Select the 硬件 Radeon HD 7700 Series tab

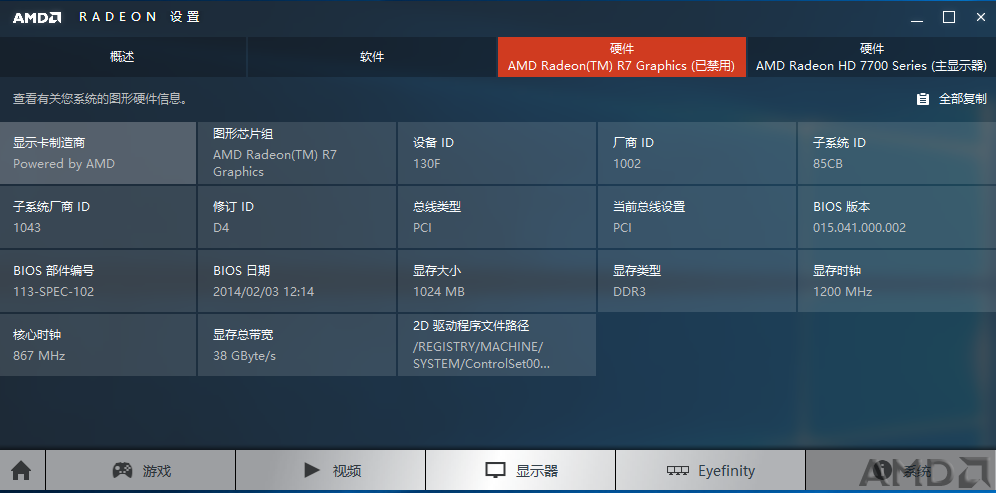click(x=872, y=57)
